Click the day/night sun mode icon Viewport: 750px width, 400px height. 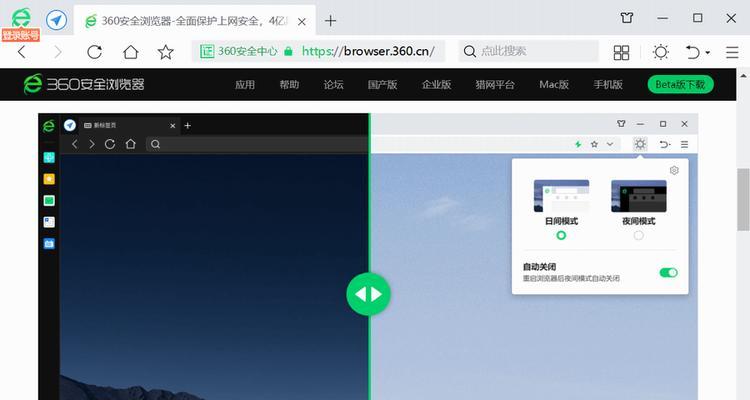pos(661,52)
